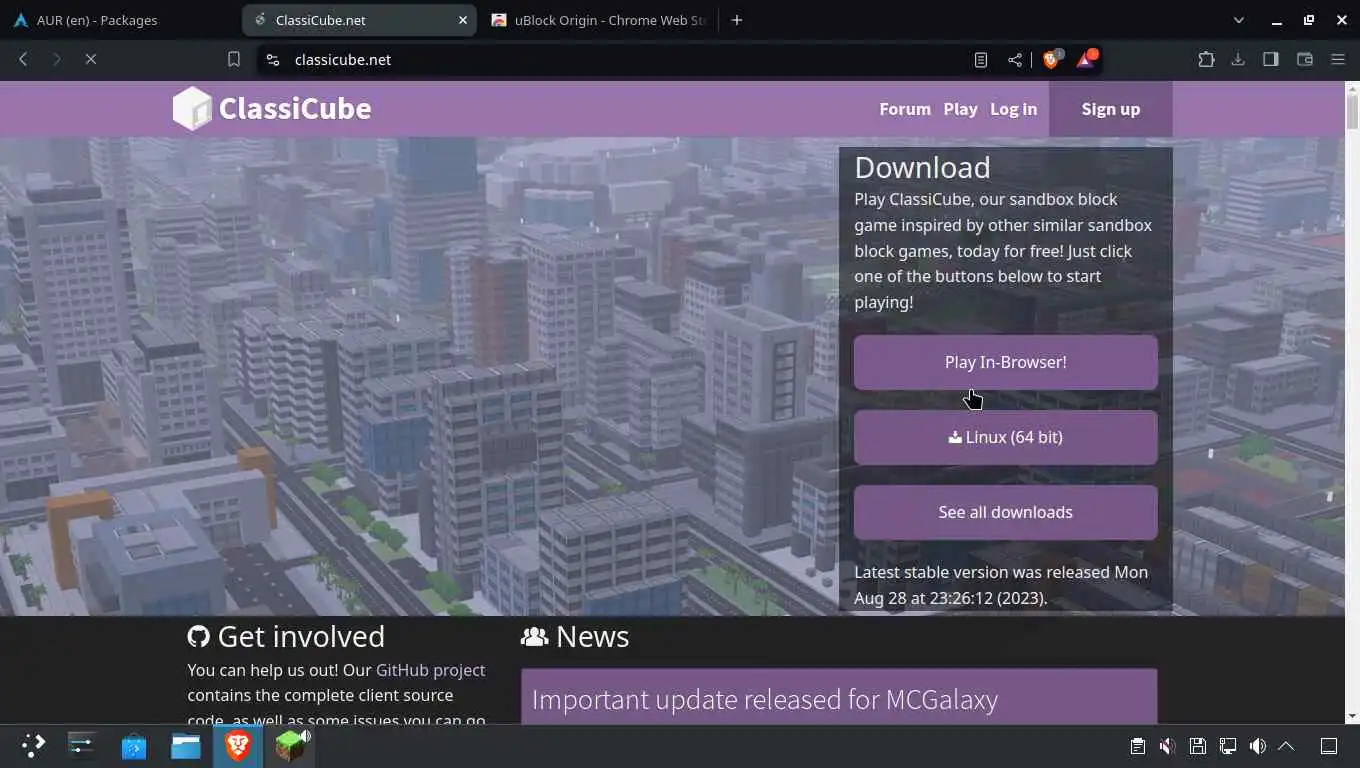Click the share icon in address bar
Viewport: 1360px width, 768px height.
1015,60
